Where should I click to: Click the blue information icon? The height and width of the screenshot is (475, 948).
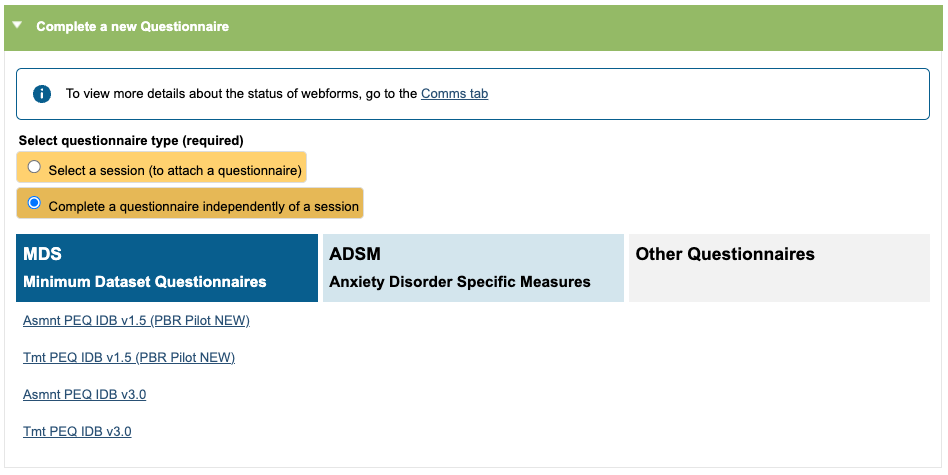[x=42, y=94]
